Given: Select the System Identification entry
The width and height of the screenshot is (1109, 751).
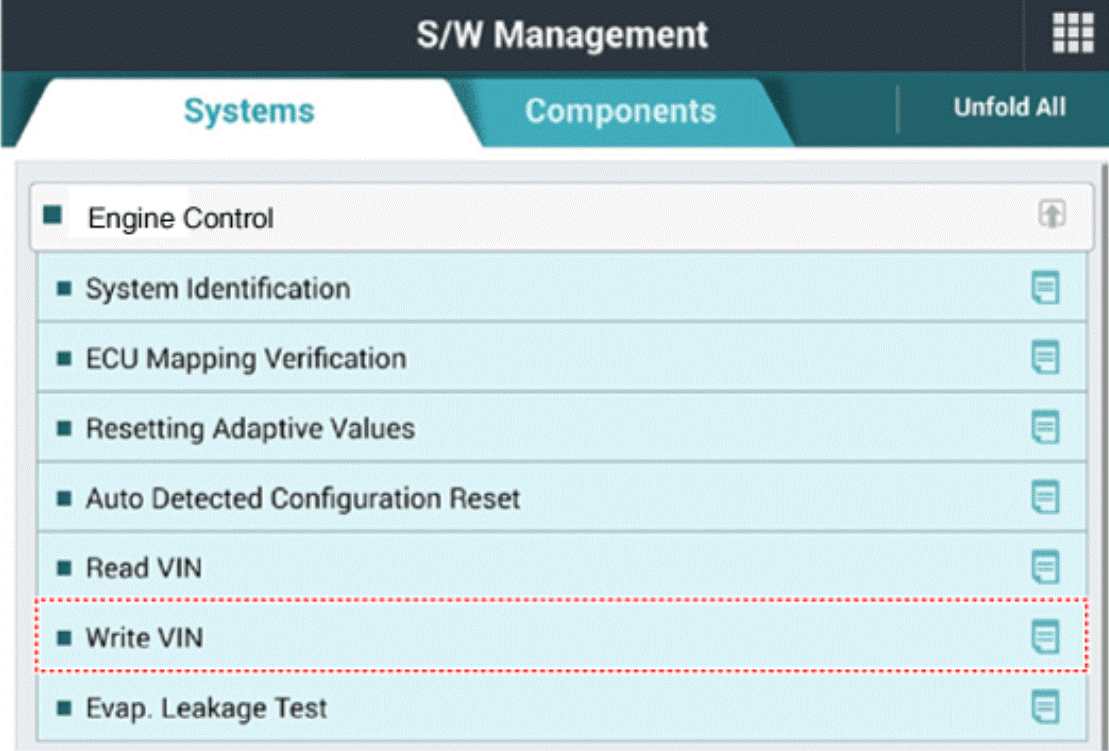Looking at the screenshot, I should pos(217,289).
